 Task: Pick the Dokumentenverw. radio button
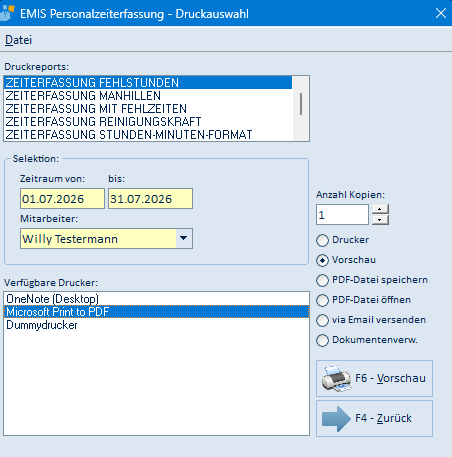[x=322, y=340]
